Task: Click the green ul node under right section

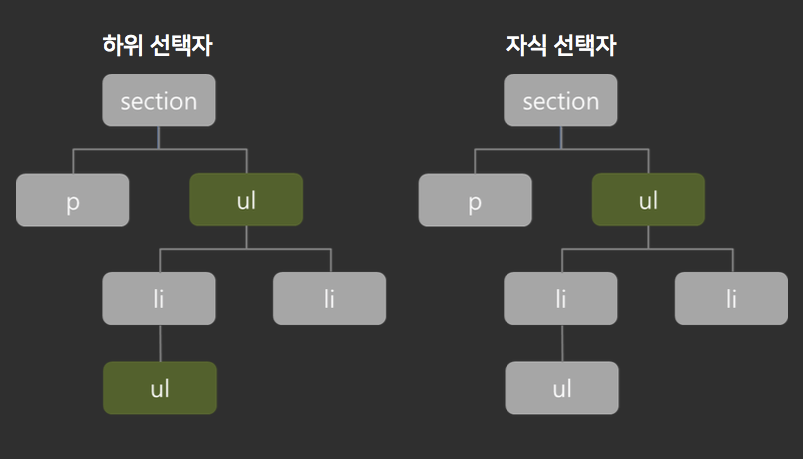Action: [648, 199]
